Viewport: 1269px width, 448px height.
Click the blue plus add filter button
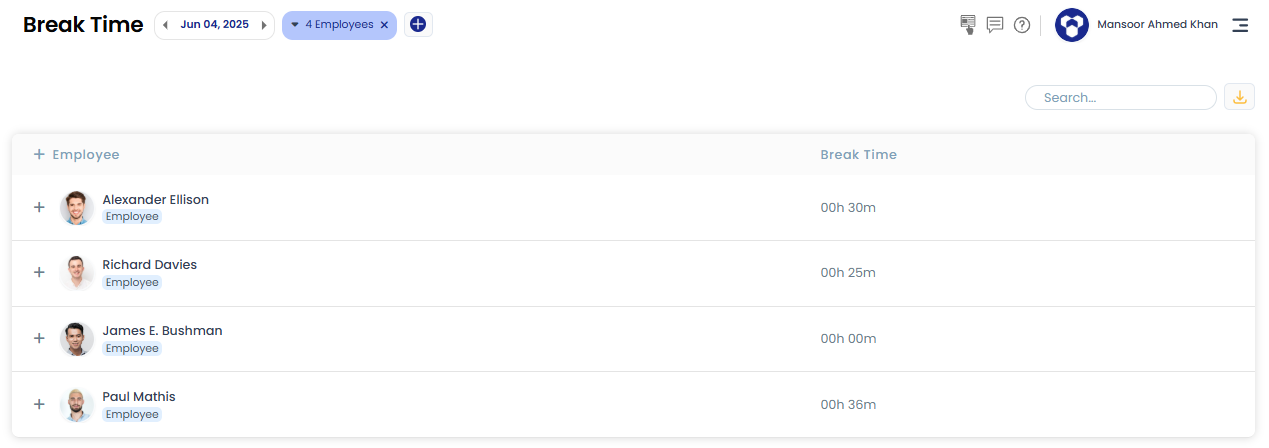click(418, 25)
